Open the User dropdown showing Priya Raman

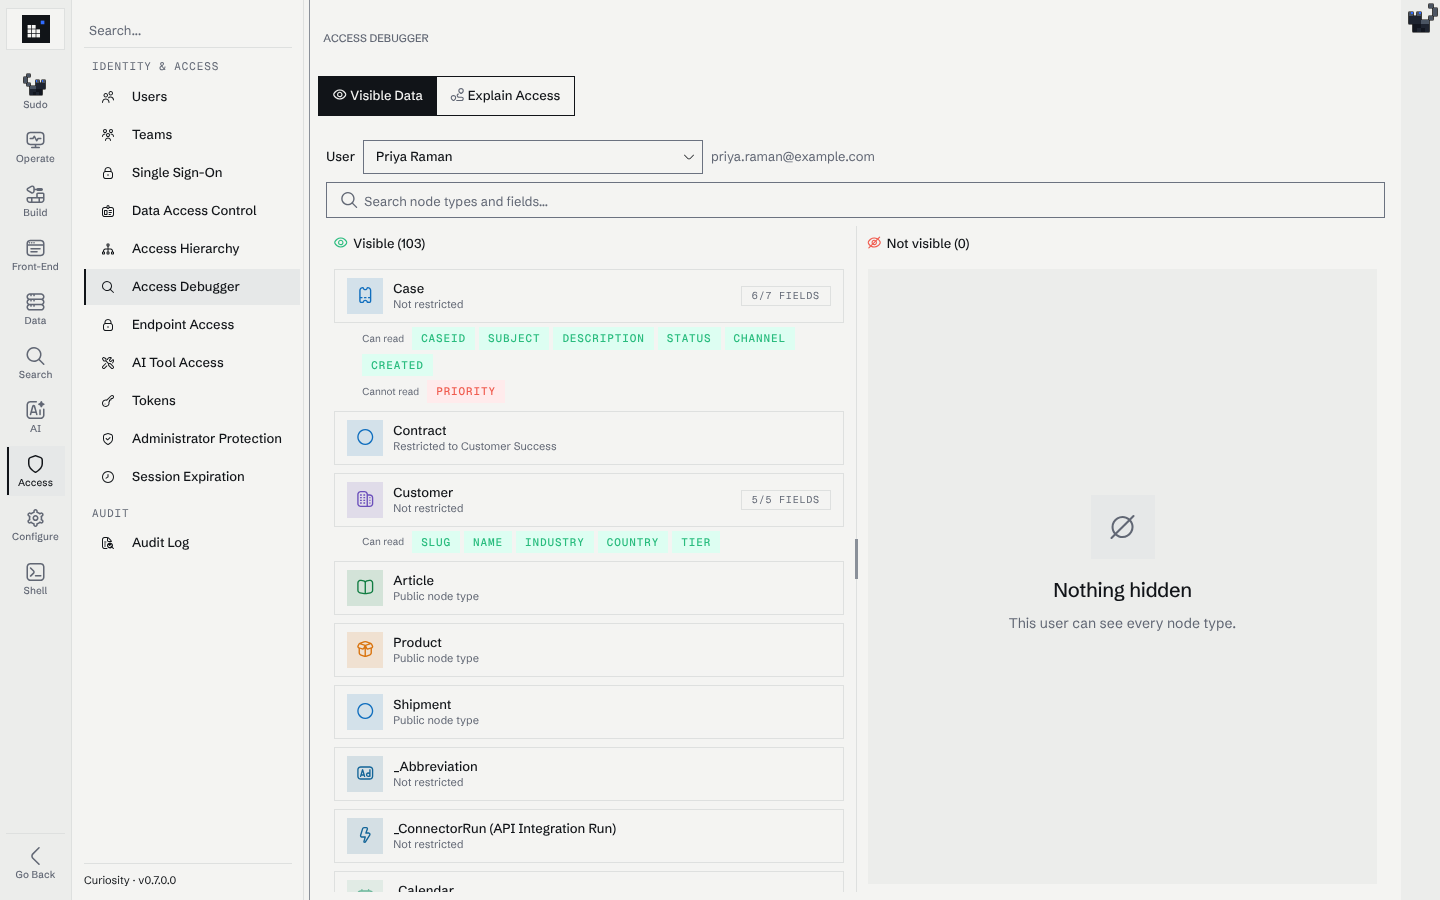tap(533, 157)
